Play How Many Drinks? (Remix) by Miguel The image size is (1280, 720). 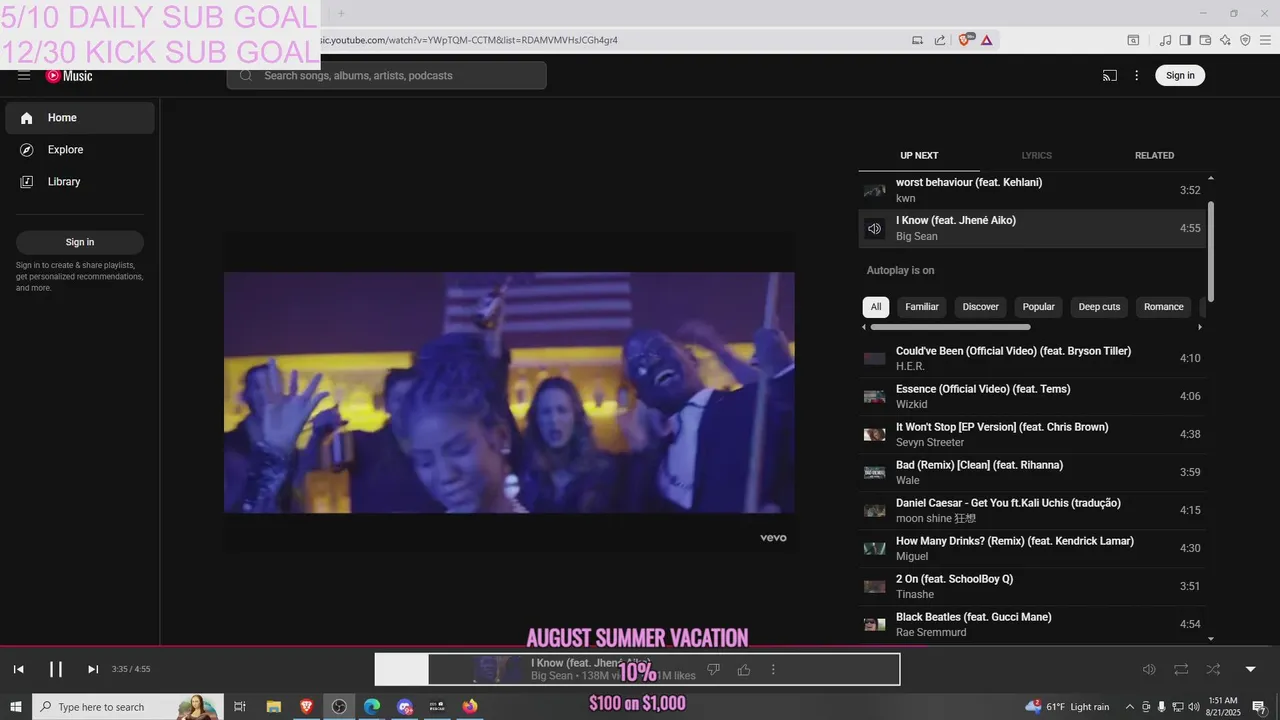click(x=1032, y=548)
